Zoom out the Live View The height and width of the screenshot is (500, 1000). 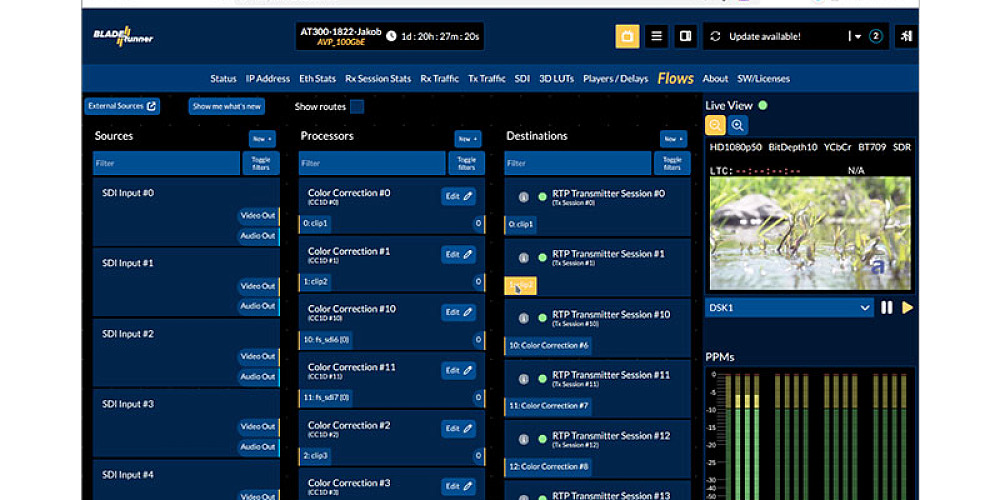715,125
